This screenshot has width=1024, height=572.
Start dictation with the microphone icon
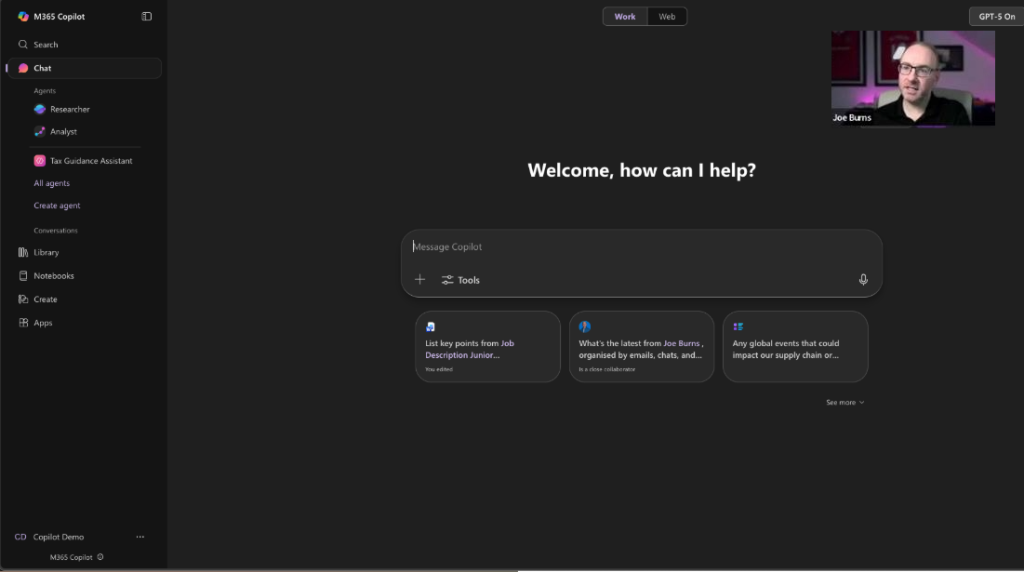tap(863, 279)
